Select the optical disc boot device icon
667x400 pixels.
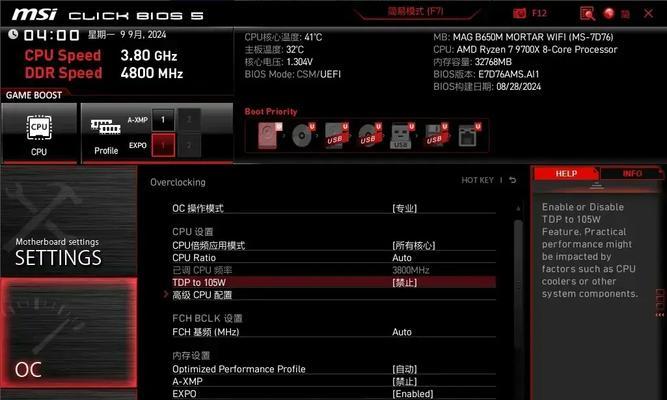click(x=303, y=135)
